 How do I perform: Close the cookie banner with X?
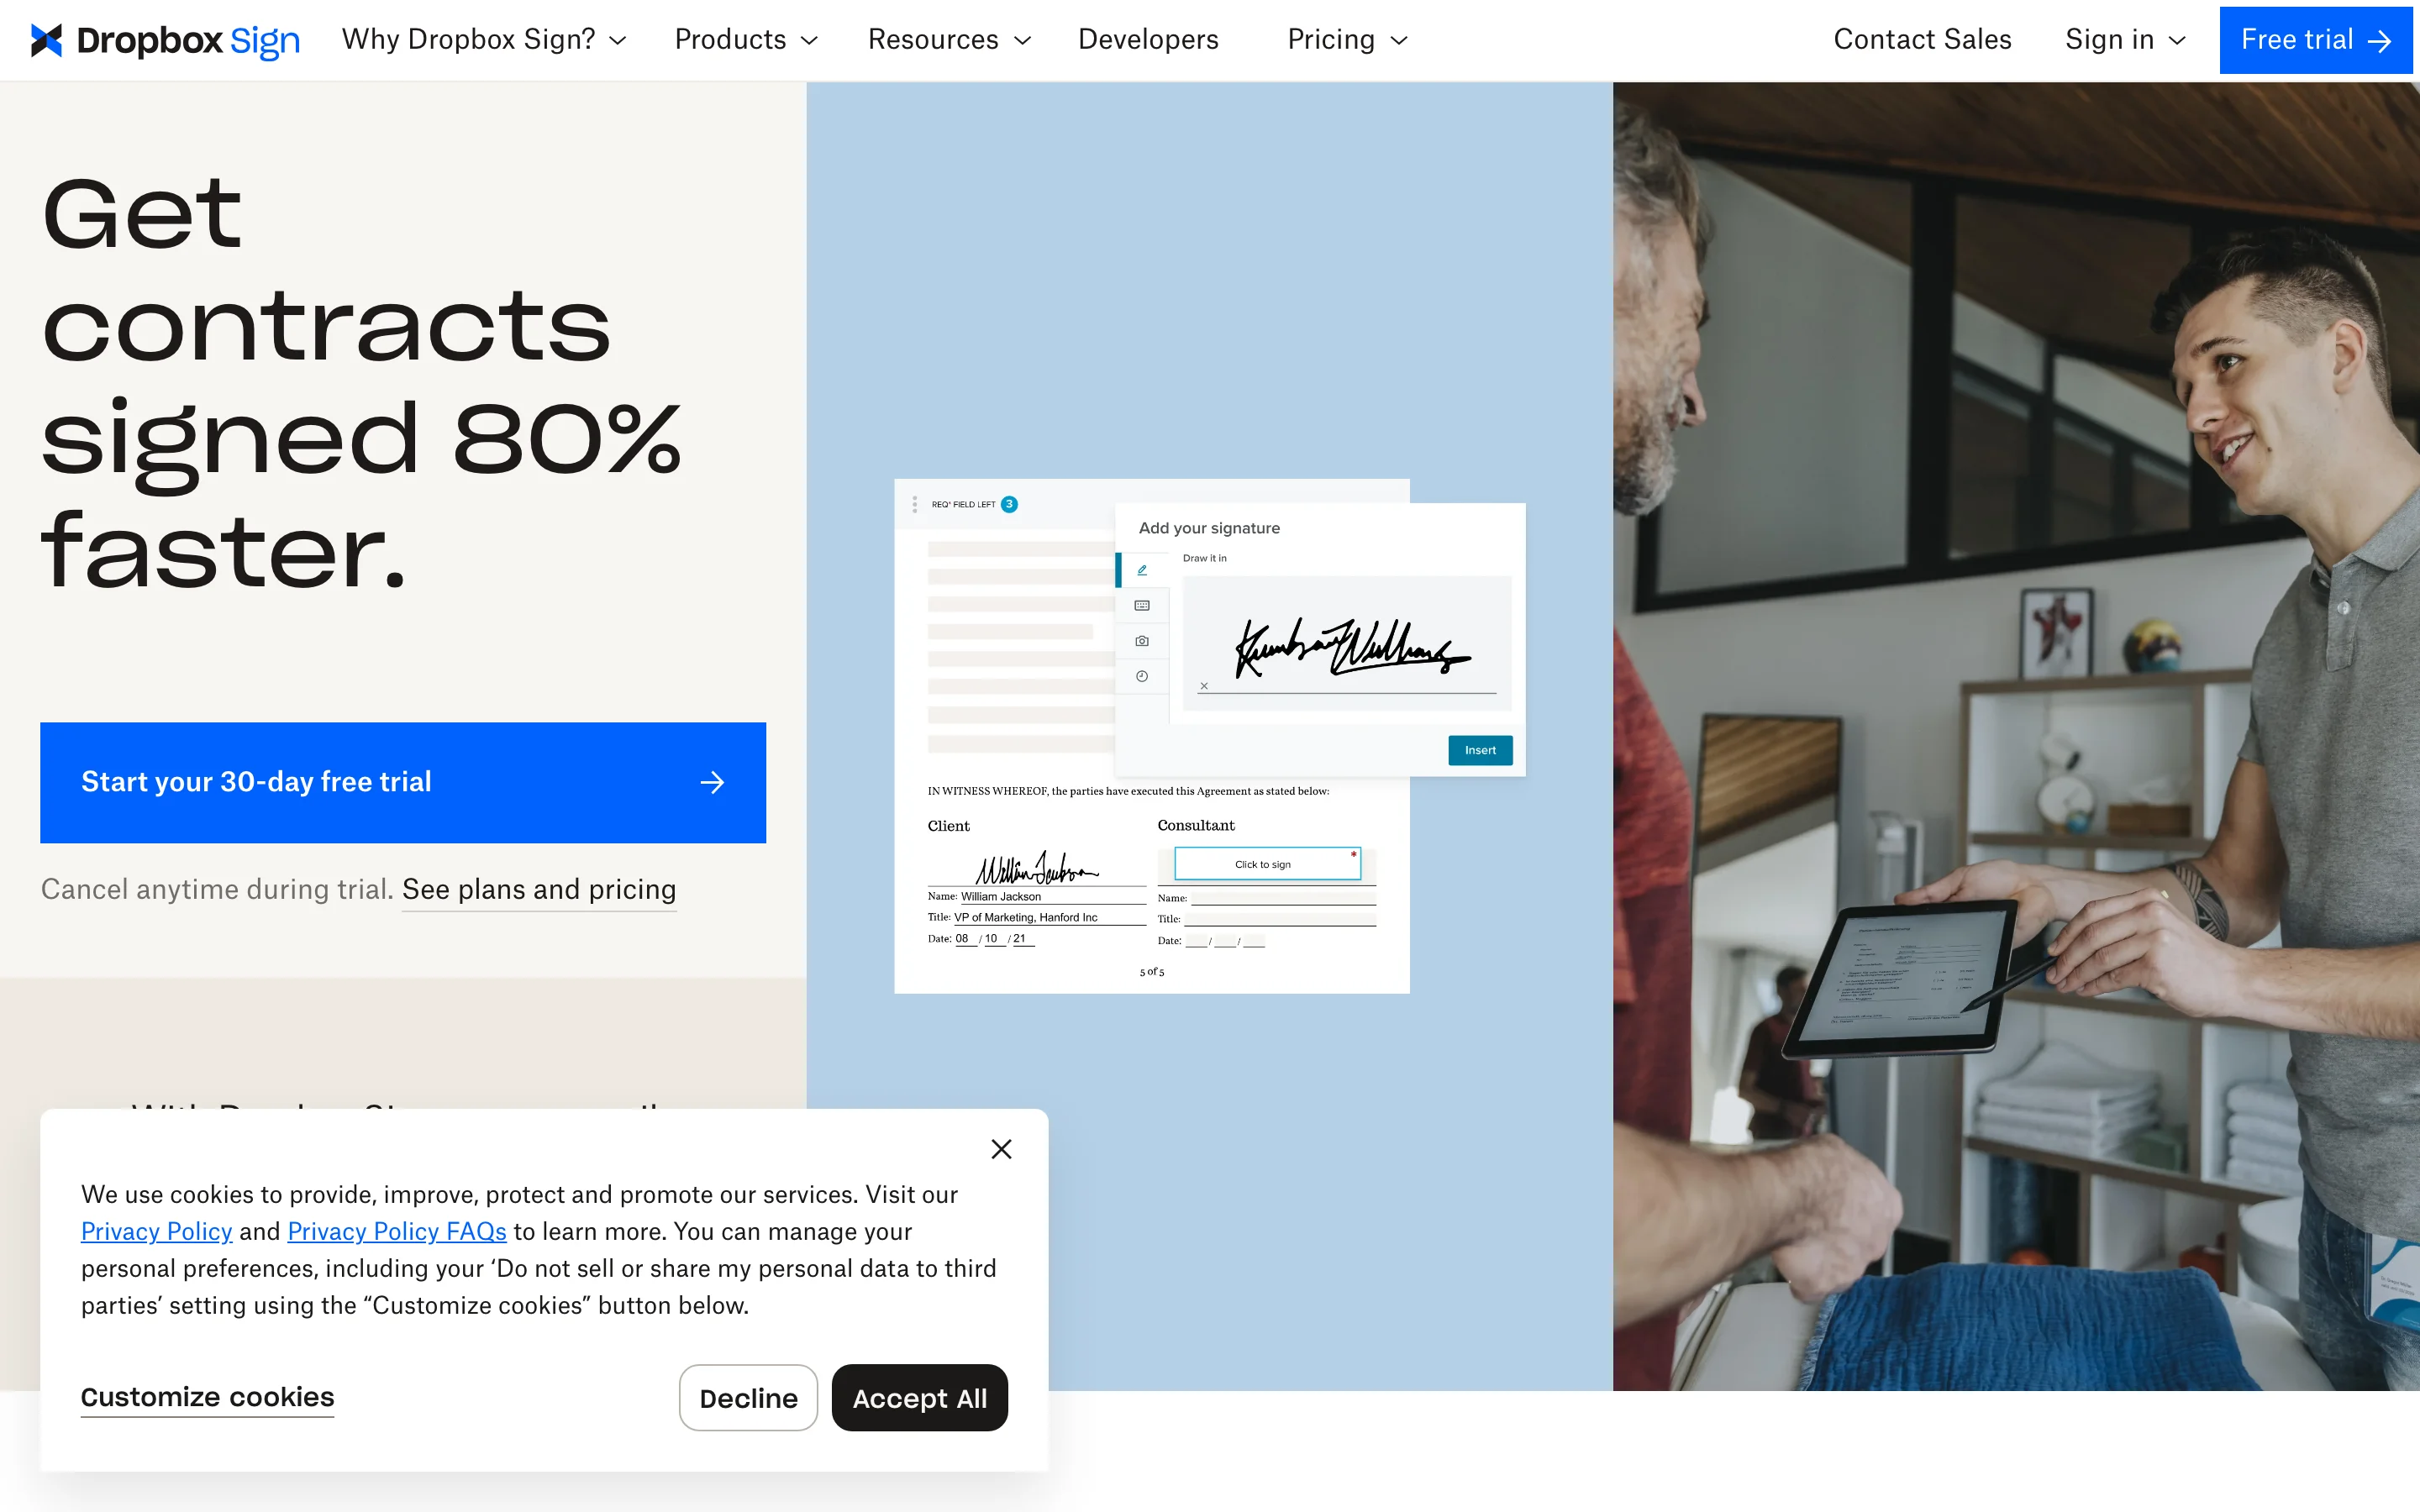coord(1001,1149)
